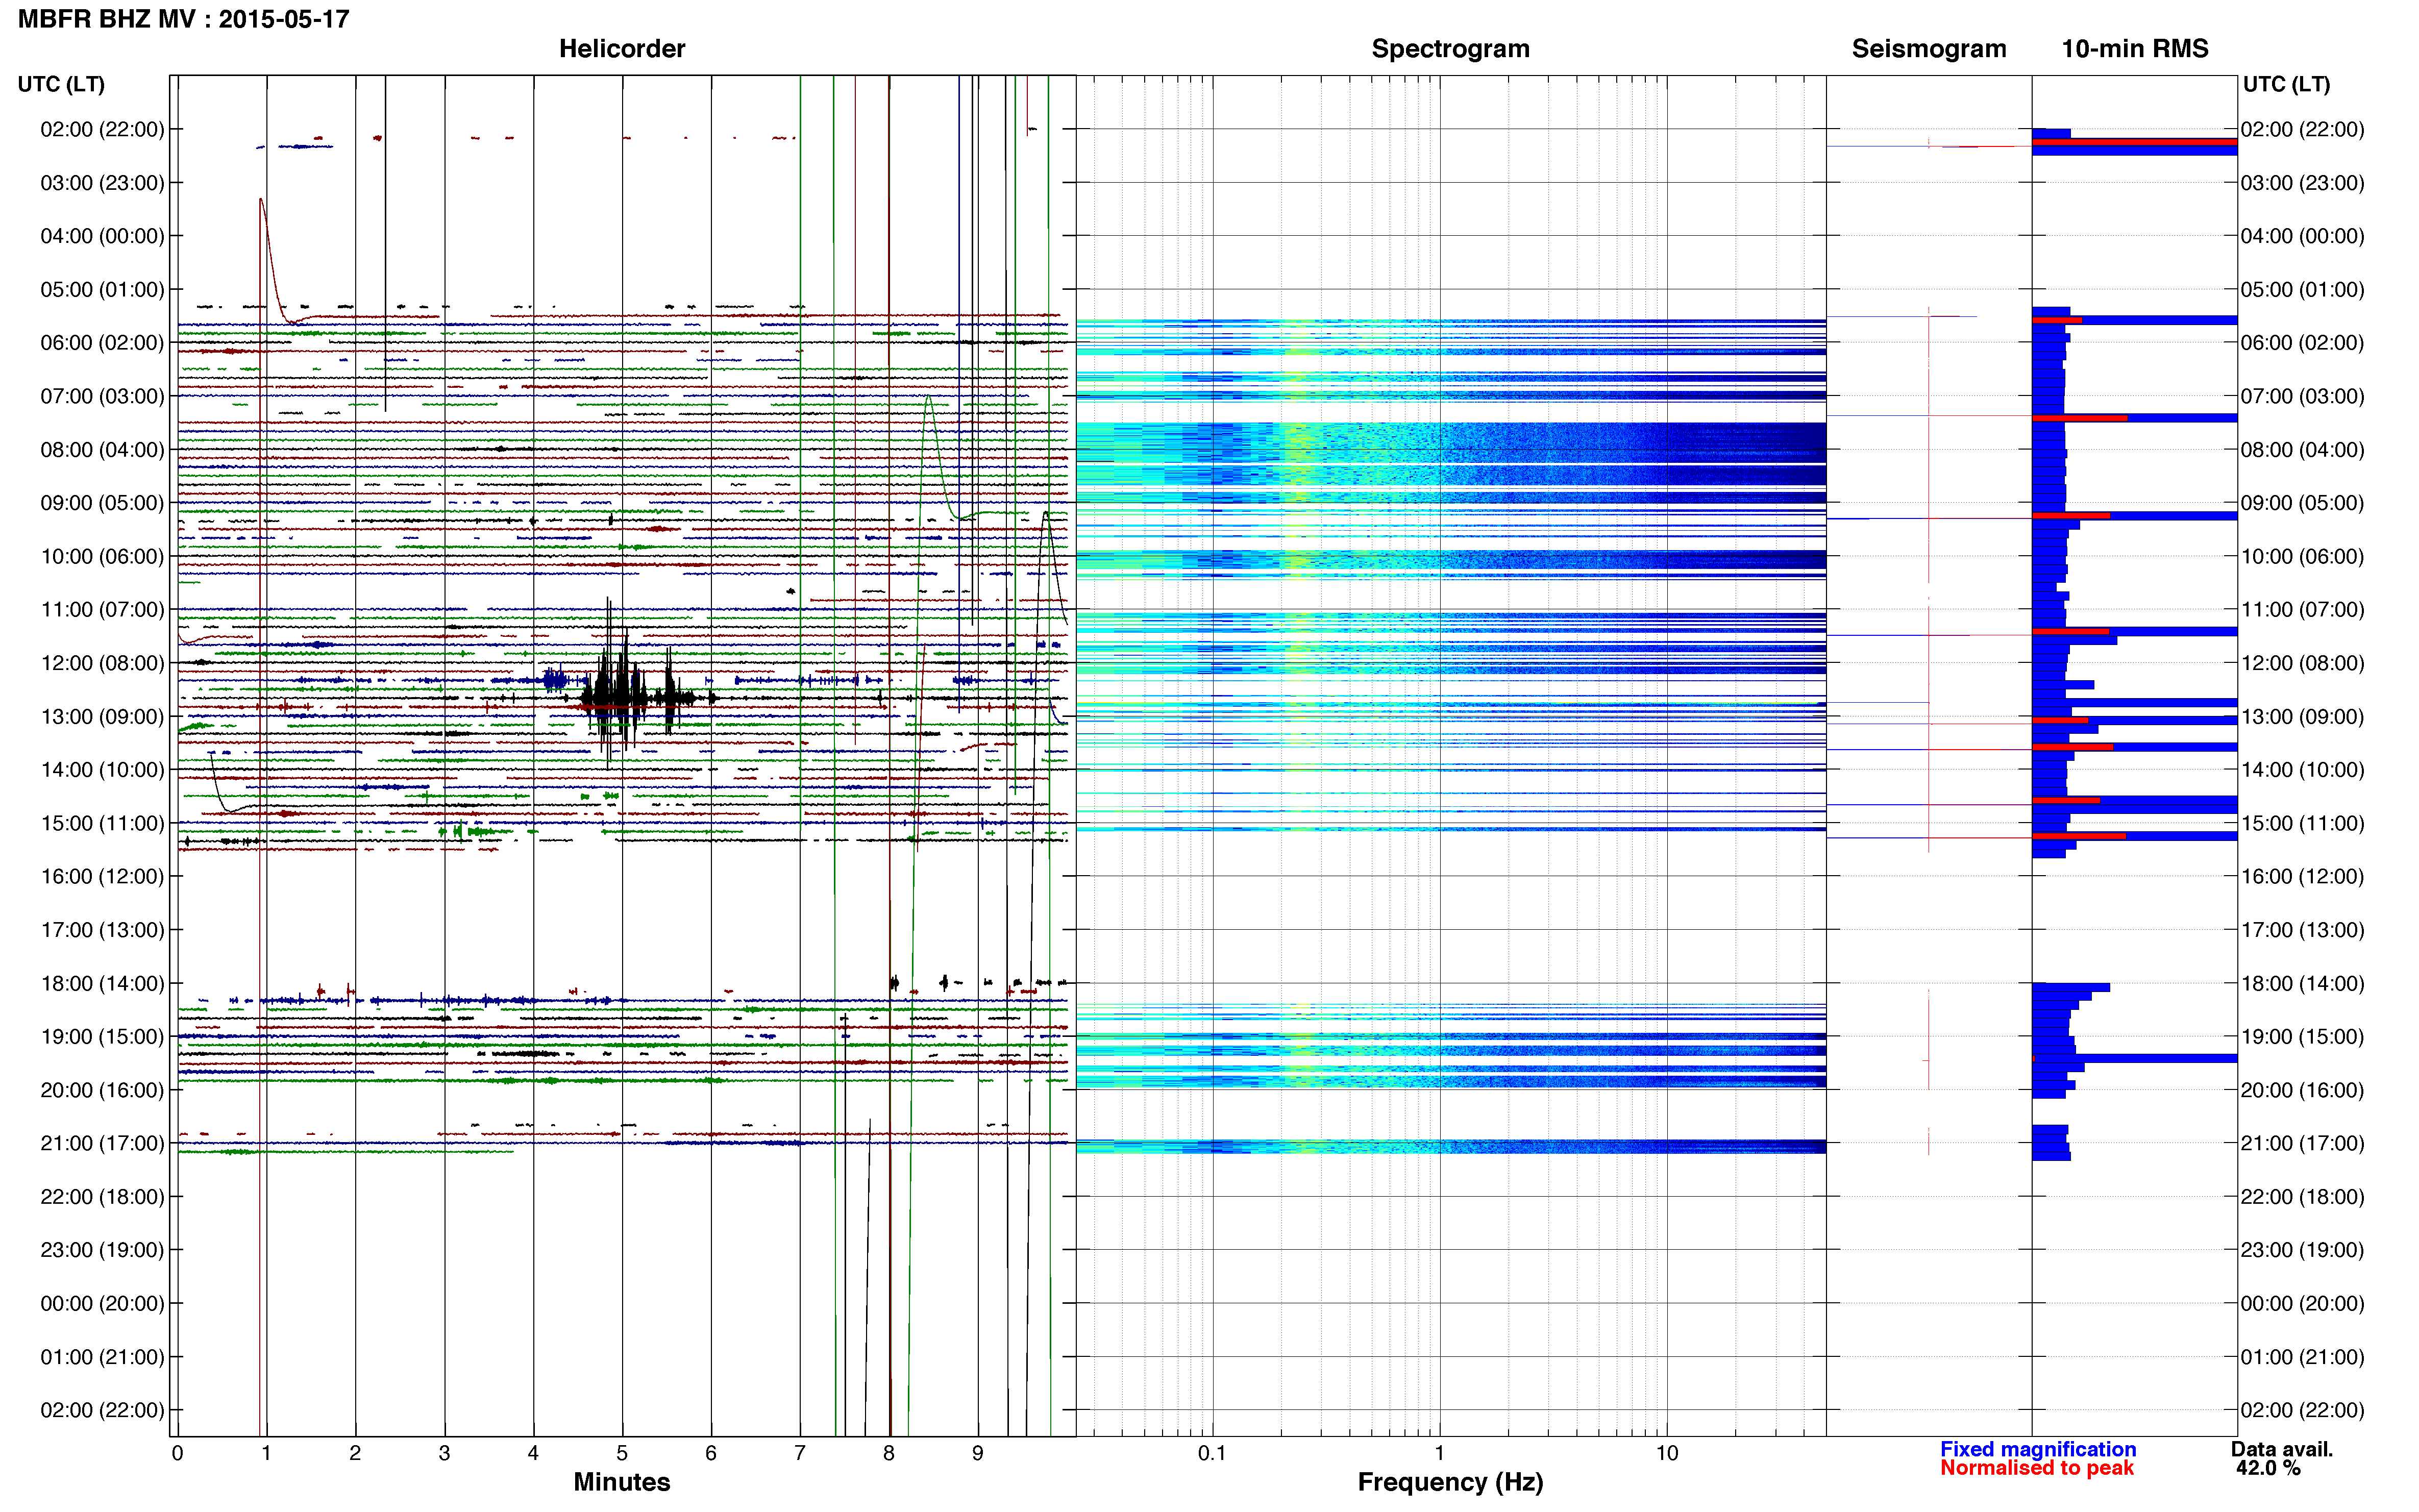The width and height of the screenshot is (2419, 1512).
Task: Click left time label '08:00 (04:00)'
Action: click(x=102, y=449)
